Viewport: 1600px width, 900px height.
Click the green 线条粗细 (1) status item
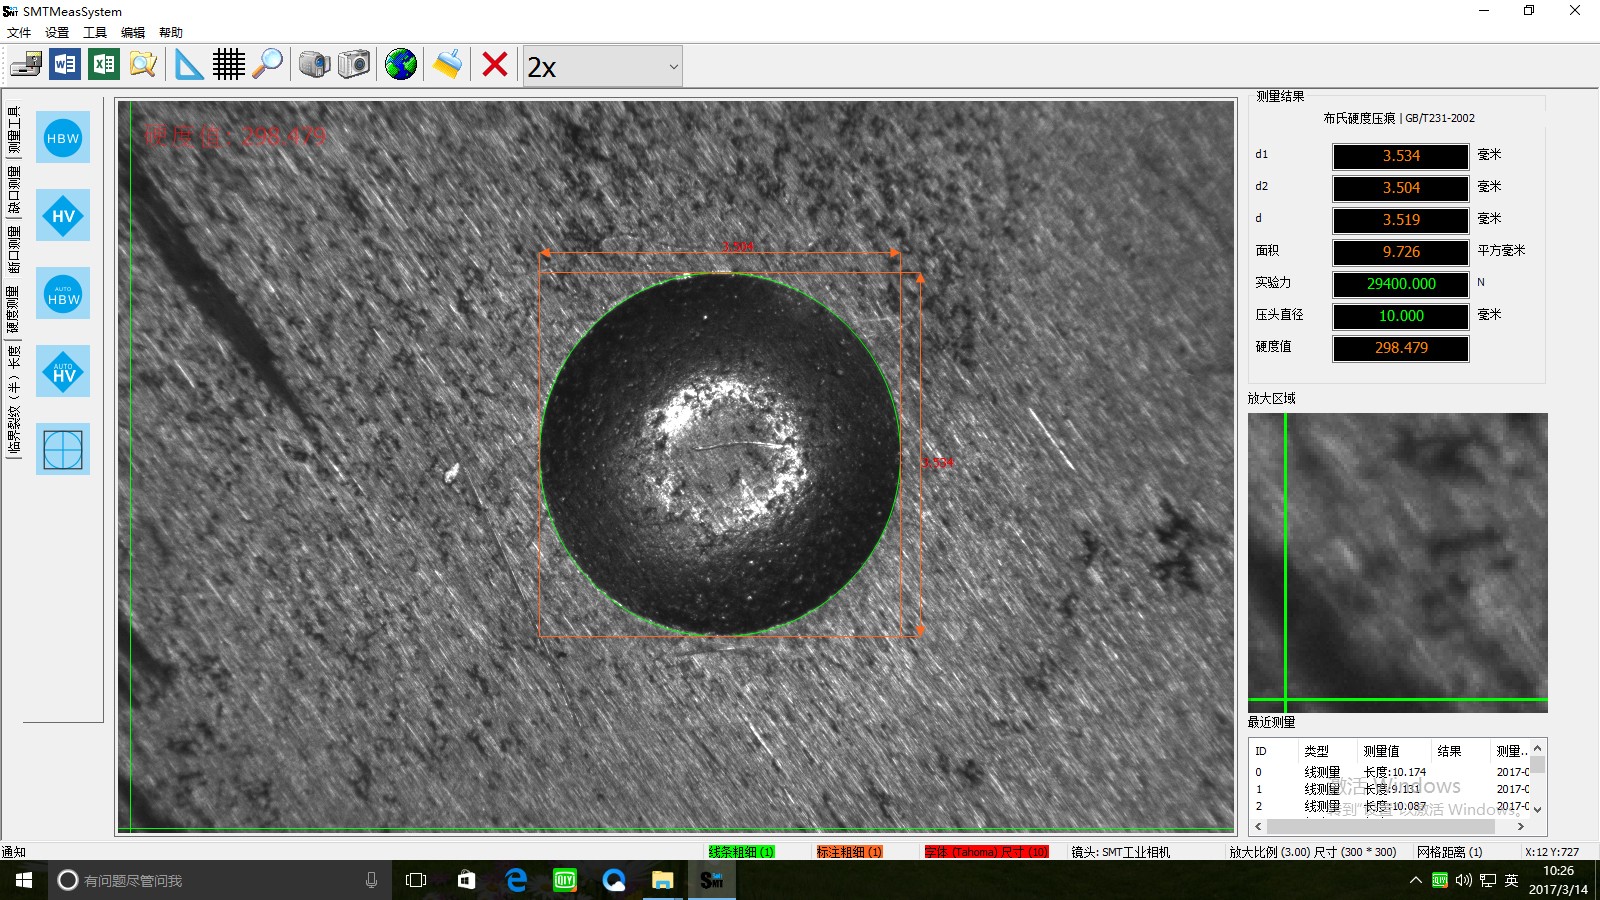tap(741, 852)
